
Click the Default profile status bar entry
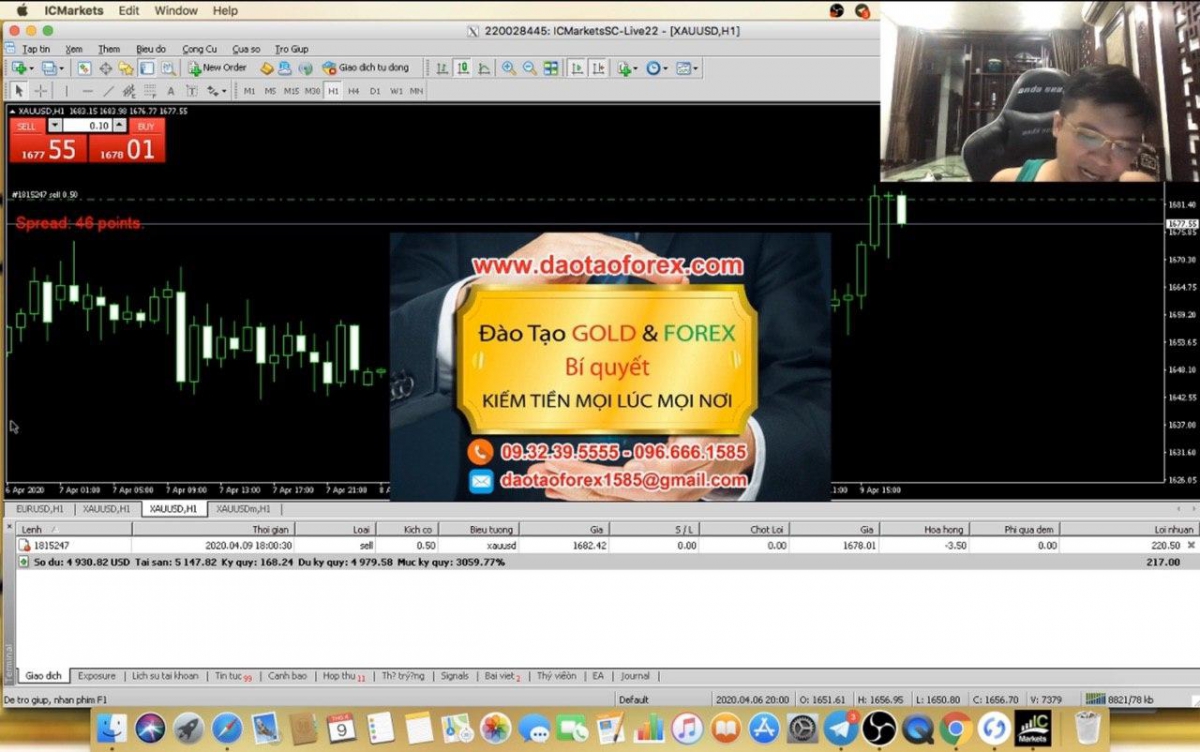[634, 700]
